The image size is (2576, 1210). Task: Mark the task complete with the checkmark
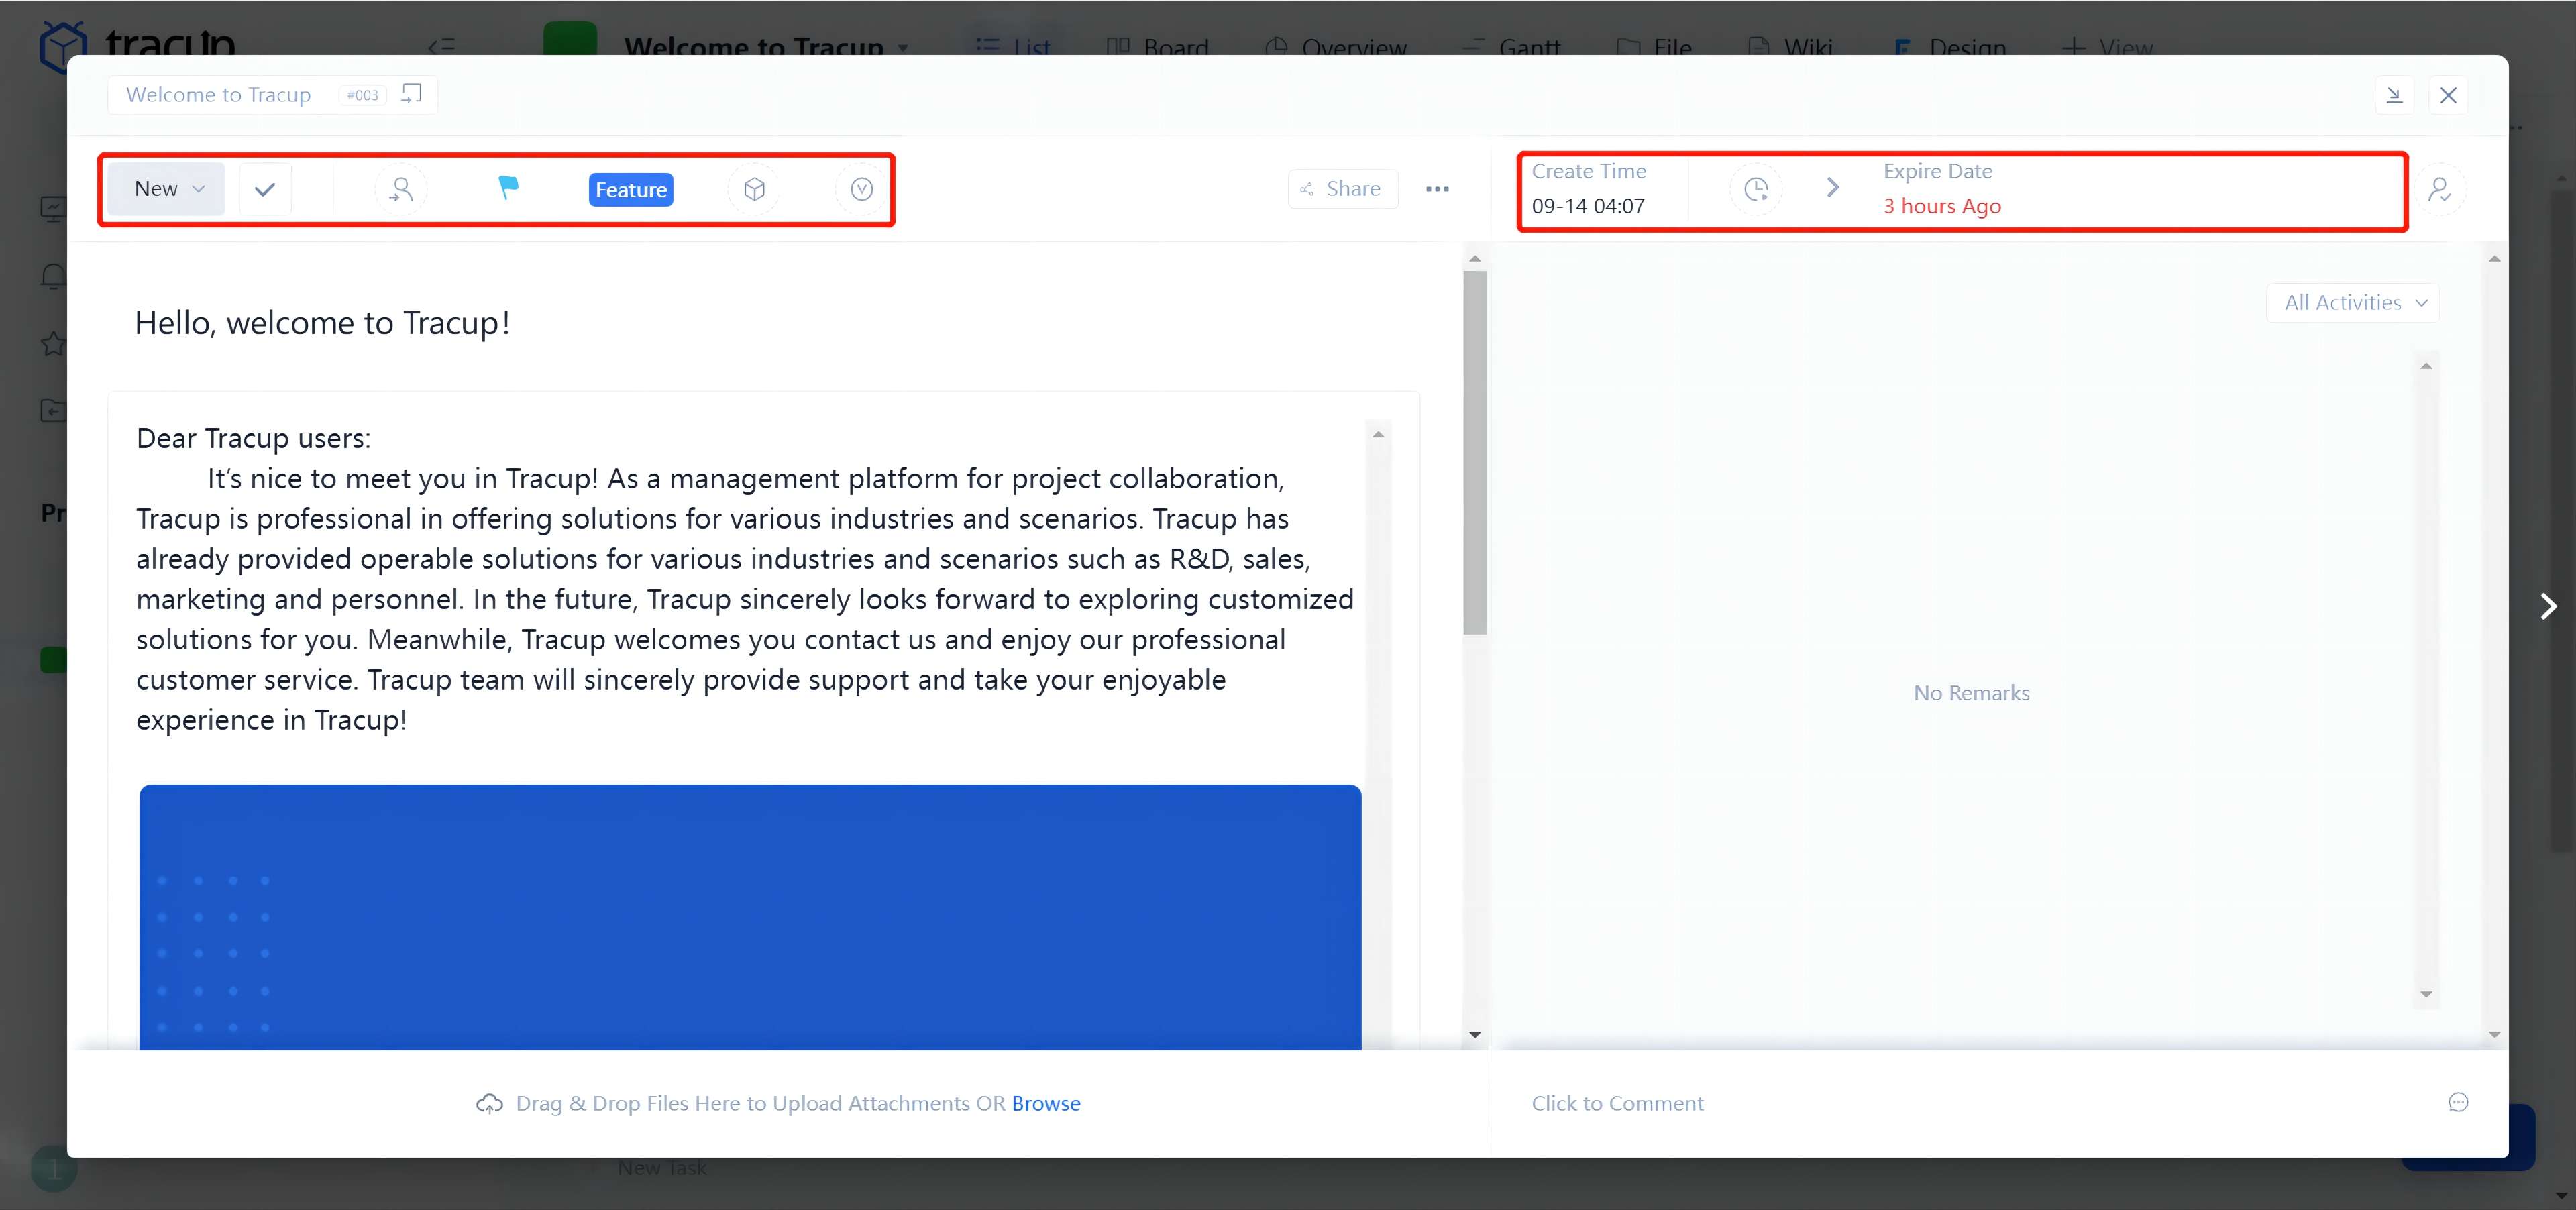pyautogui.click(x=264, y=188)
